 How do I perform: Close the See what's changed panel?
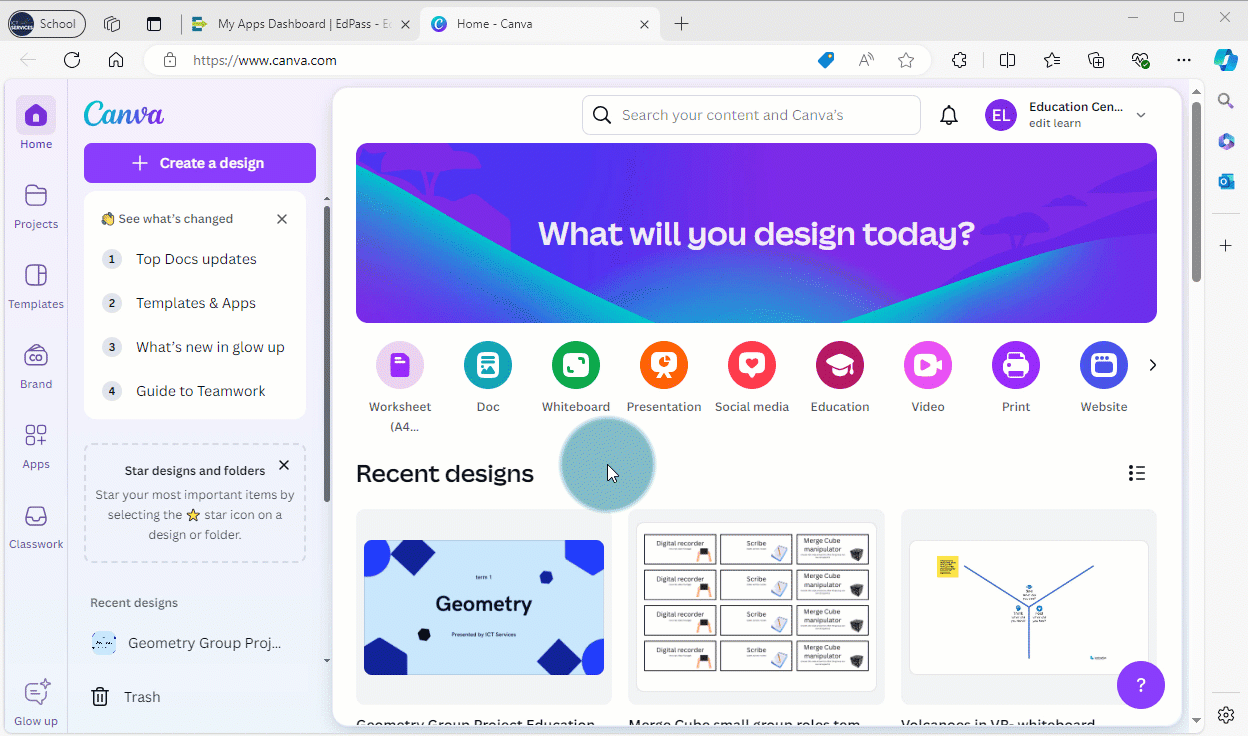[x=282, y=219]
